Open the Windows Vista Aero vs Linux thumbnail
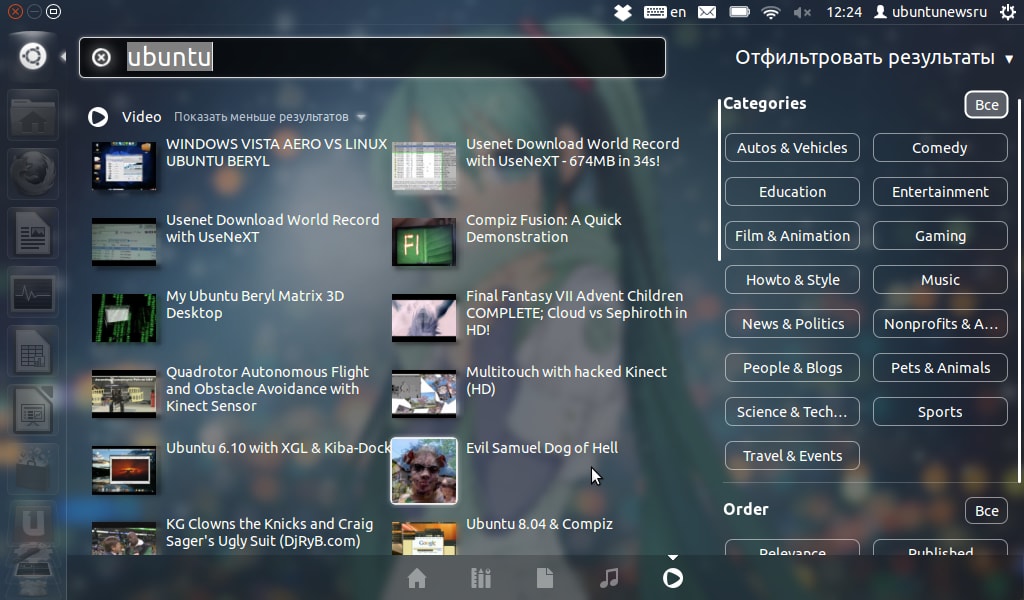1024x600 pixels. pyautogui.click(x=124, y=166)
